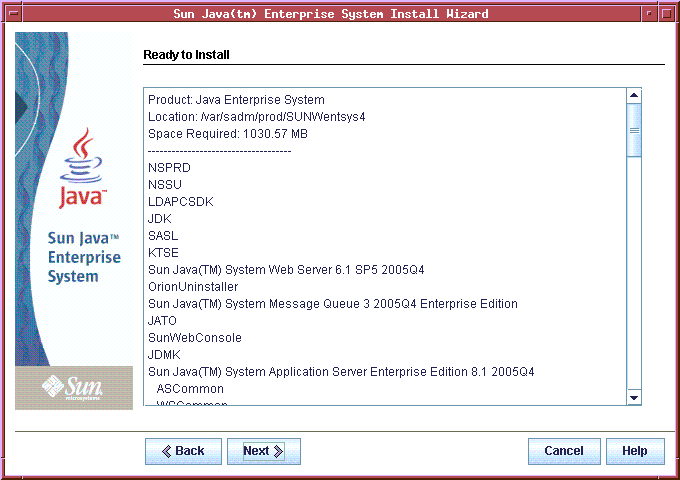
Task: Click the Next button
Action: point(264,451)
